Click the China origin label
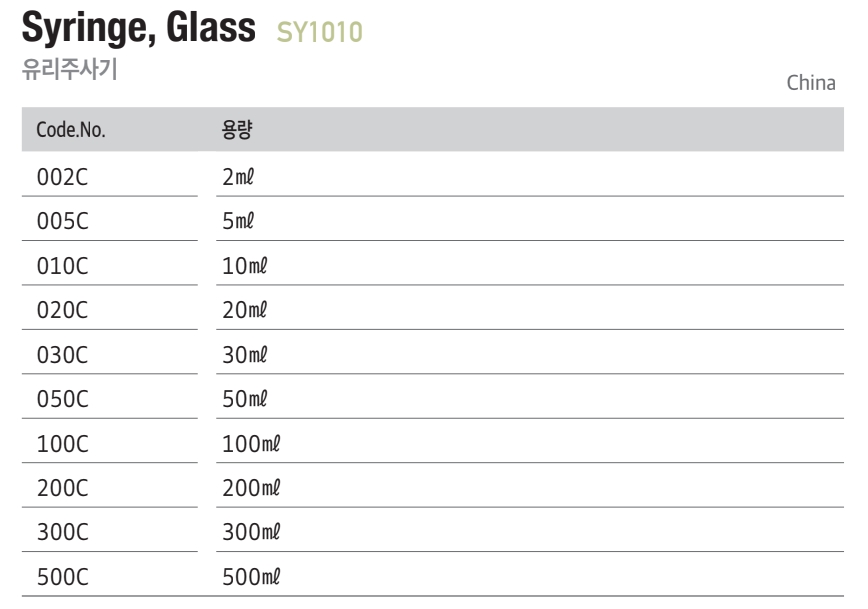 point(811,83)
